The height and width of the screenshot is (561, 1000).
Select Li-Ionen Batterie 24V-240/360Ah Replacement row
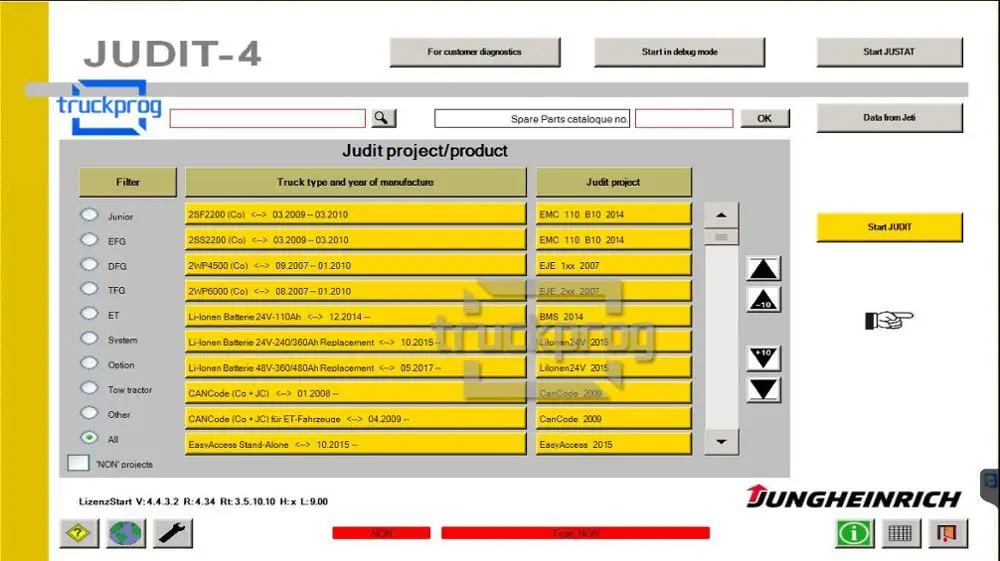[356, 342]
